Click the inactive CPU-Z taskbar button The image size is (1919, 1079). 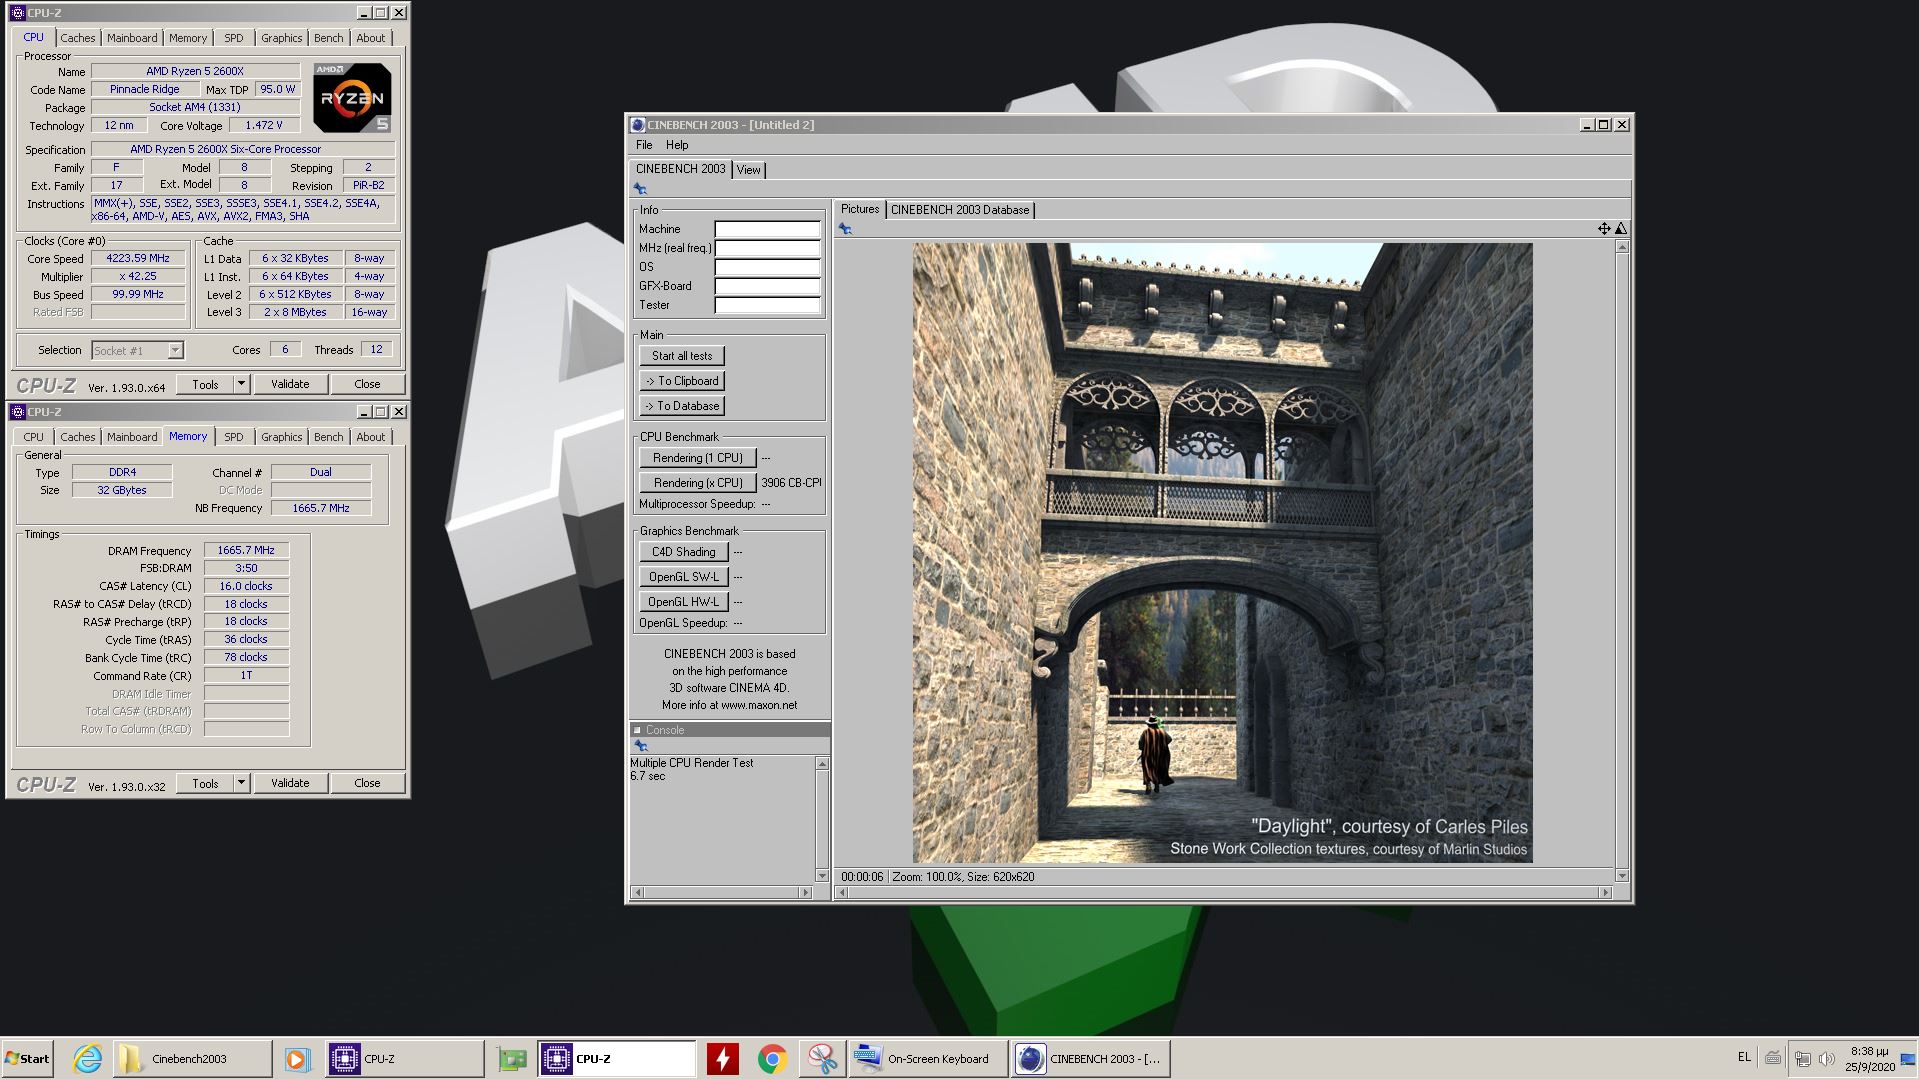click(404, 1058)
